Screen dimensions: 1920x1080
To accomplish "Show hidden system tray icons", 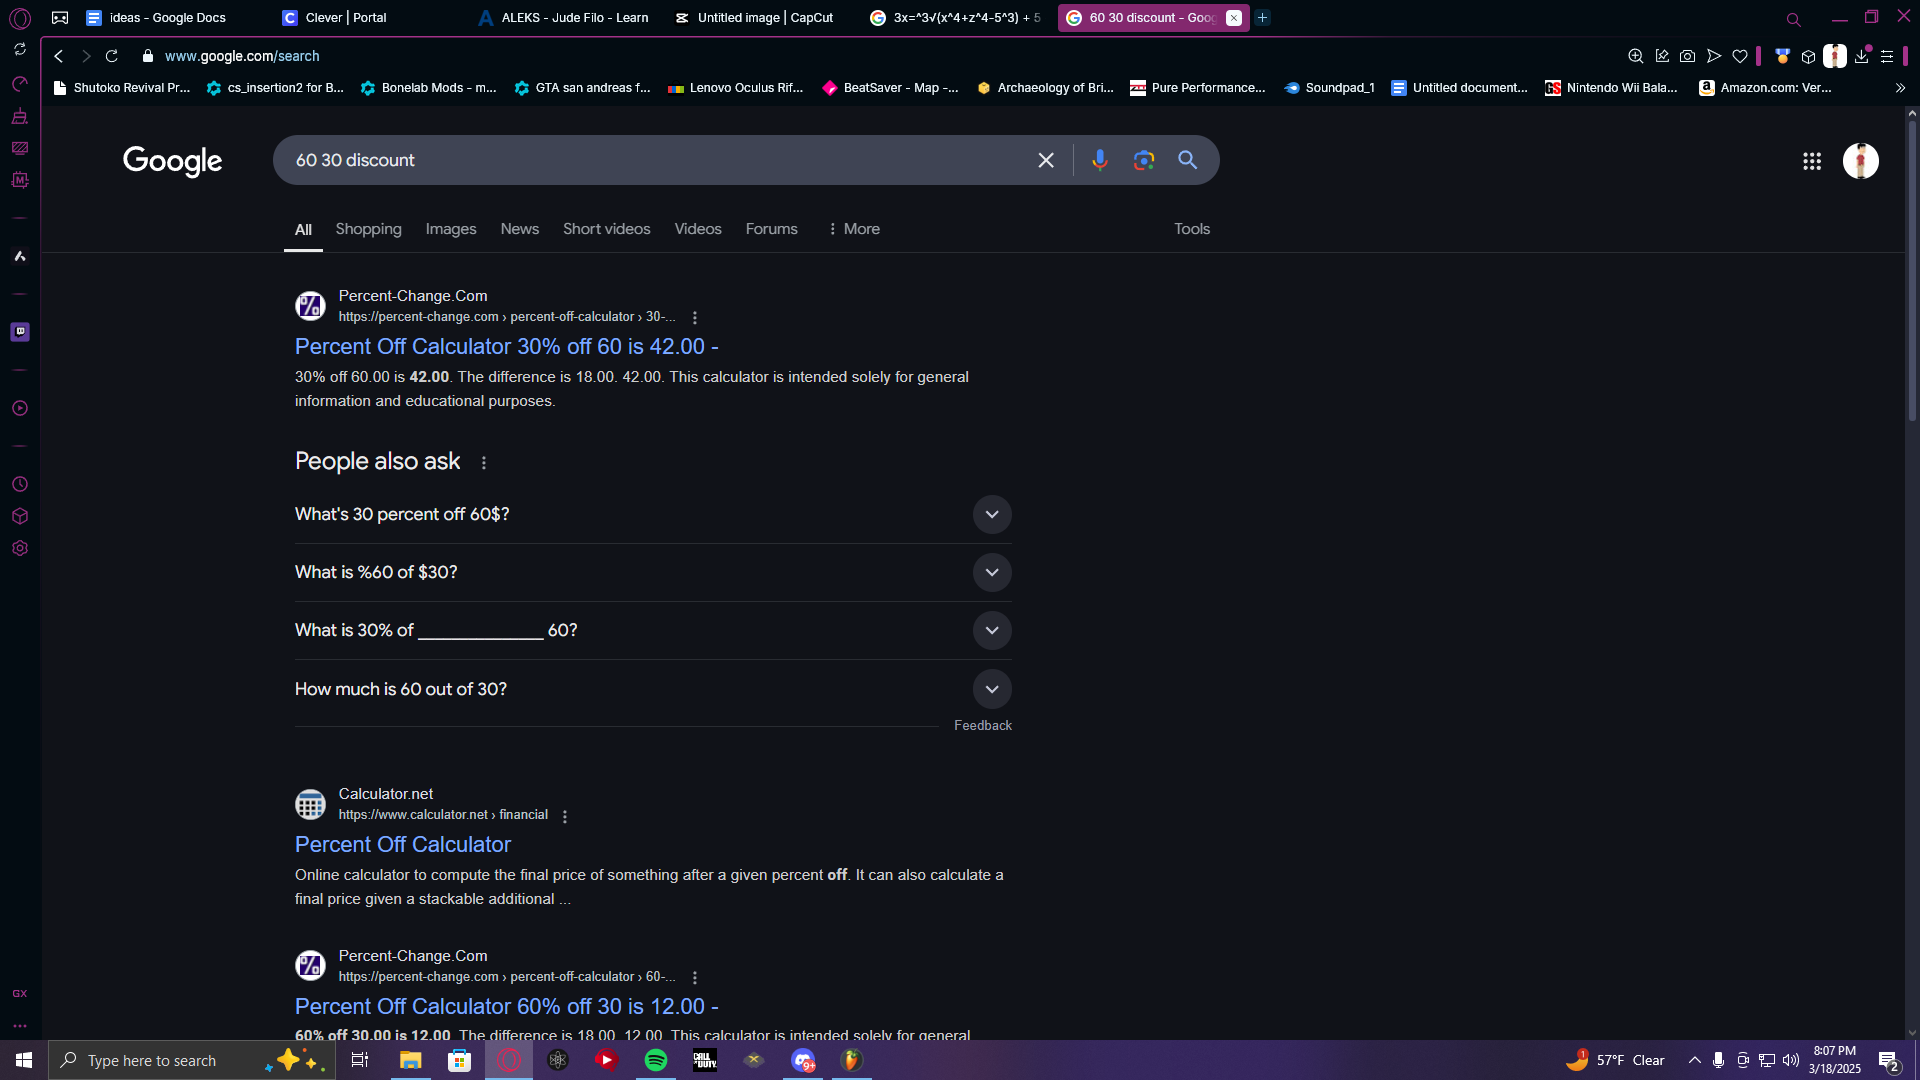I will (1694, 1060).
